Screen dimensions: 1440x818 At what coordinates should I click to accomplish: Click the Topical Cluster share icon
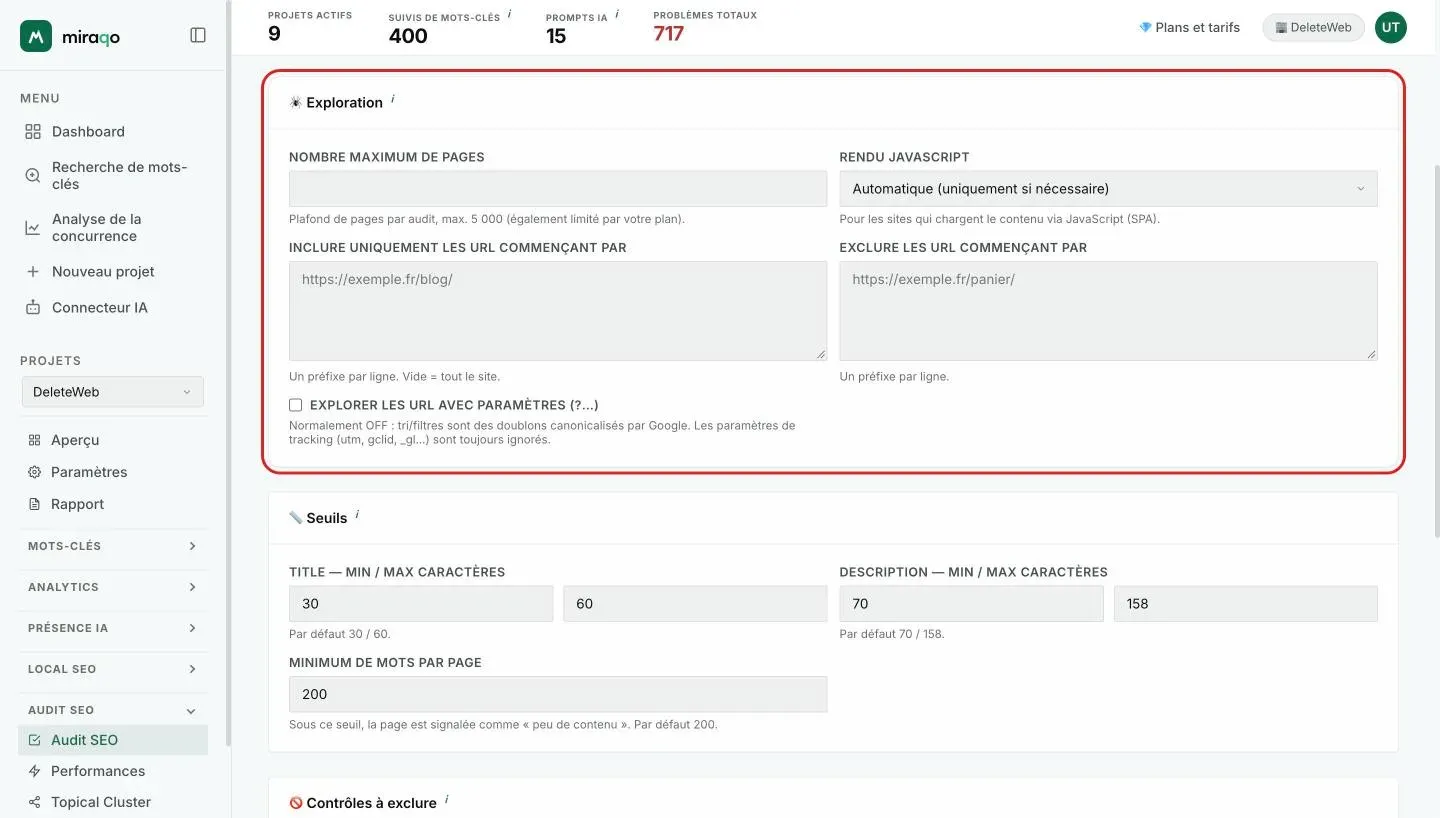click(x=35, y=802)
